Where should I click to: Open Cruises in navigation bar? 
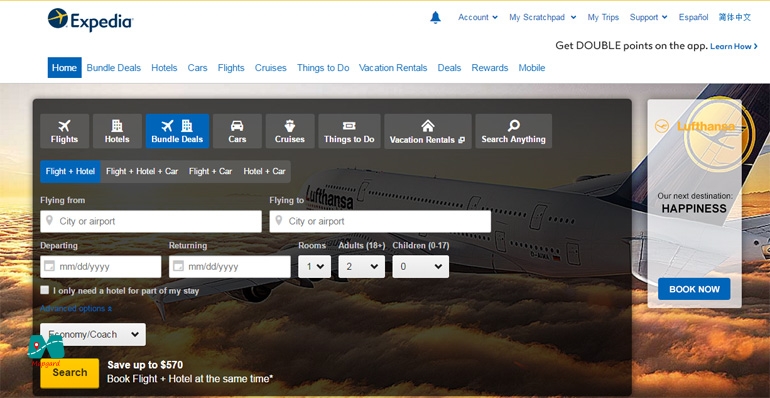click(271, 68)
